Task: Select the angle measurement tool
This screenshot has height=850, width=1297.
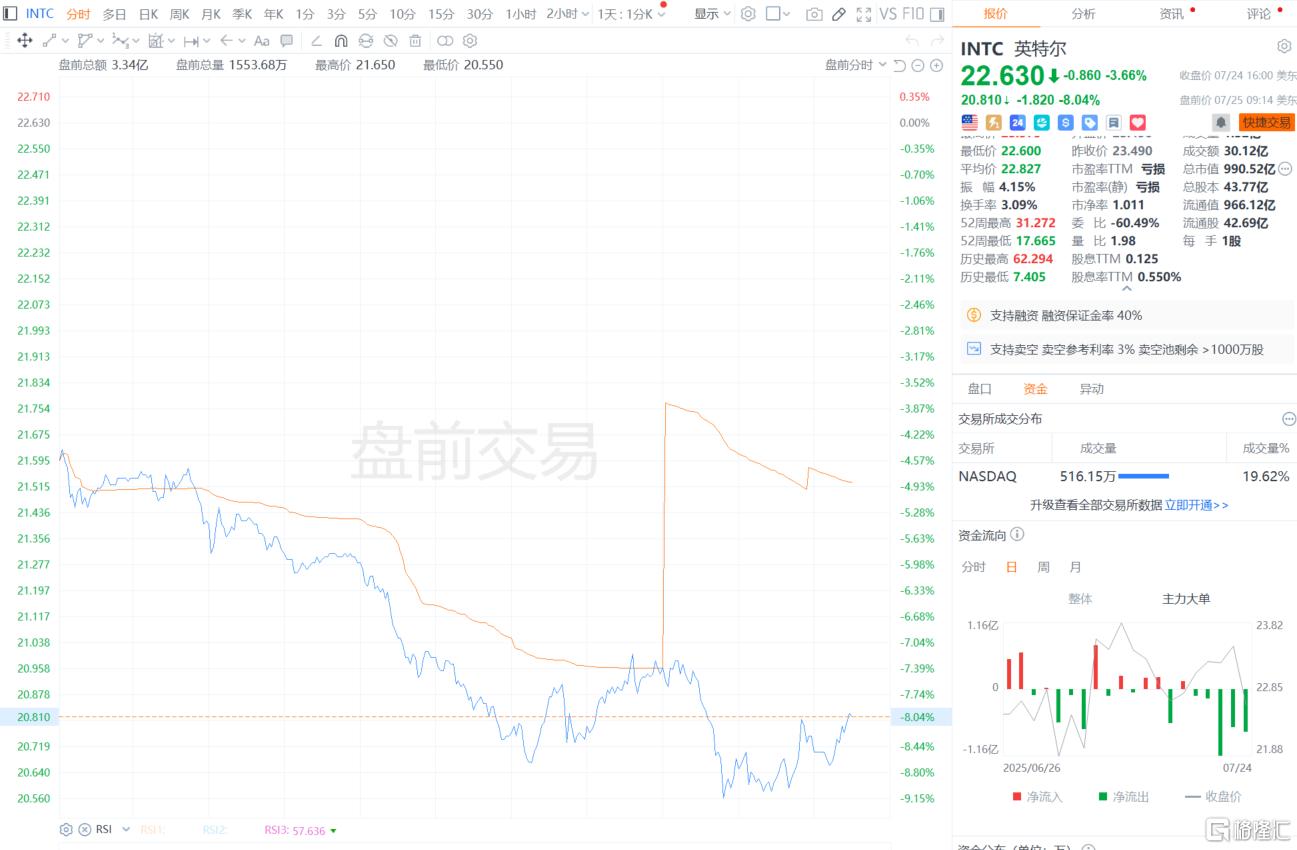Action: coord(316,41)
